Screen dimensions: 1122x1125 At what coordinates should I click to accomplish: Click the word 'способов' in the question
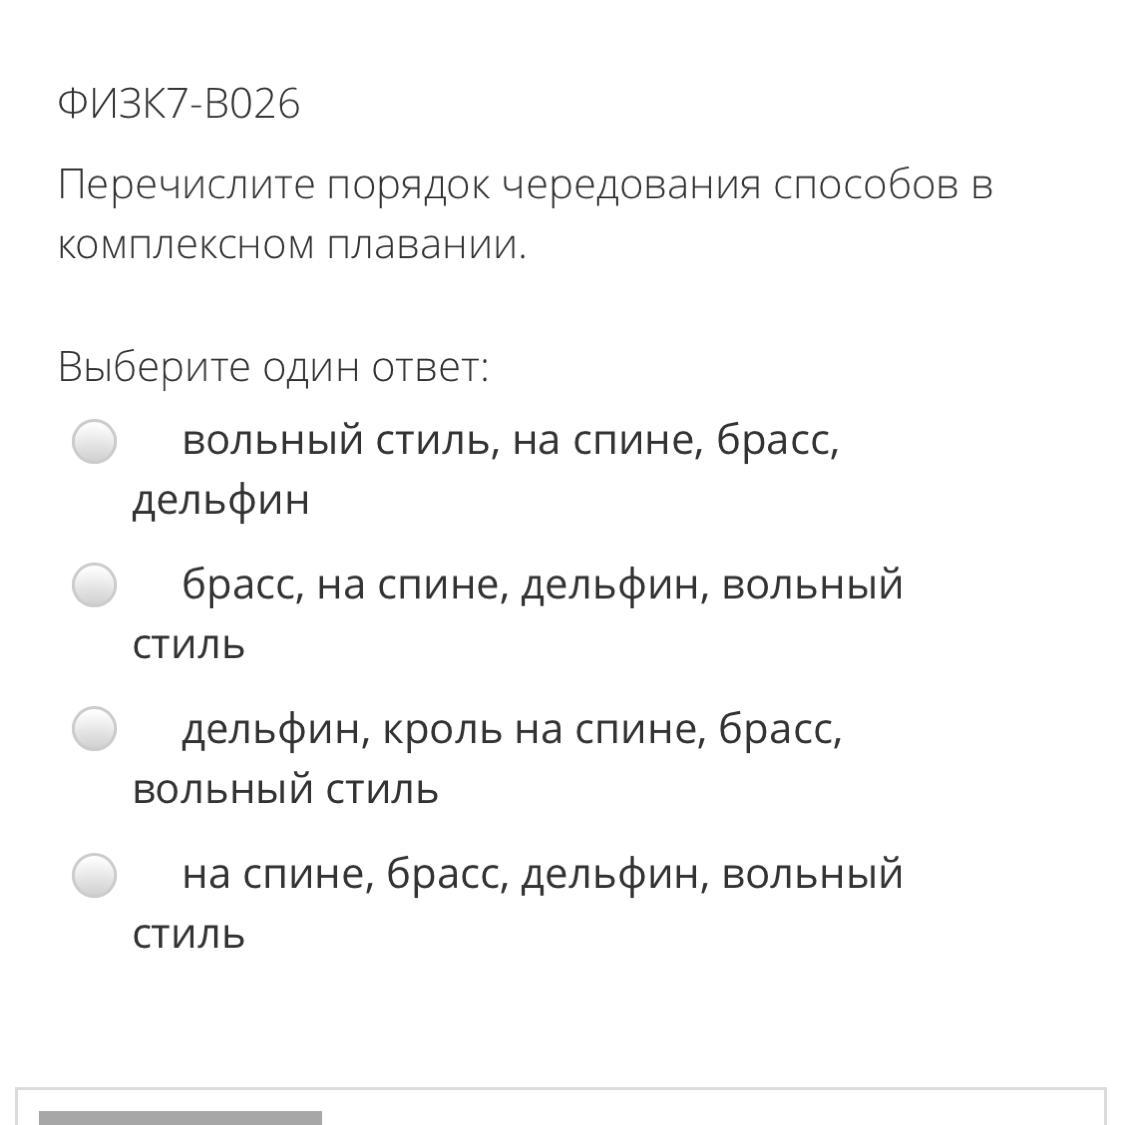click(x=866, y=185)
